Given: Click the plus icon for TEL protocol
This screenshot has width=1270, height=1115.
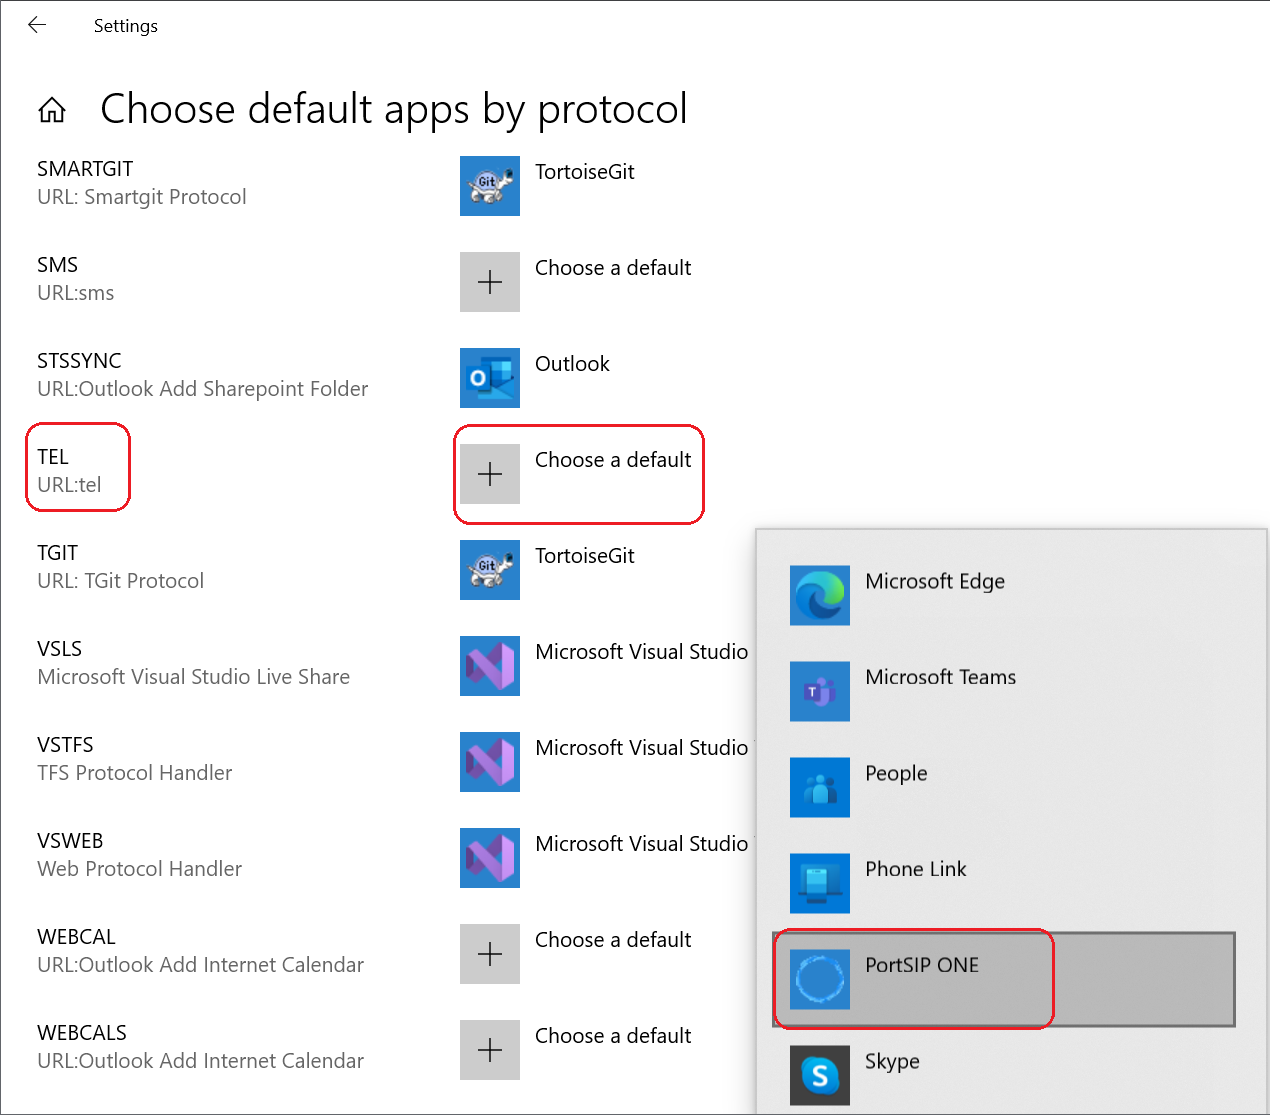Looking at the screenshot, I should pos(490,474).
